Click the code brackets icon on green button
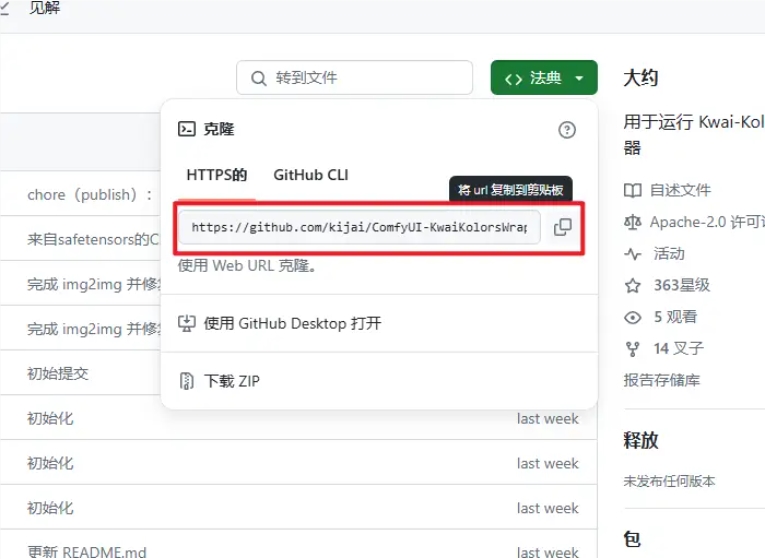The height and width of the screenshot is (559, 765). coord(513,79)
